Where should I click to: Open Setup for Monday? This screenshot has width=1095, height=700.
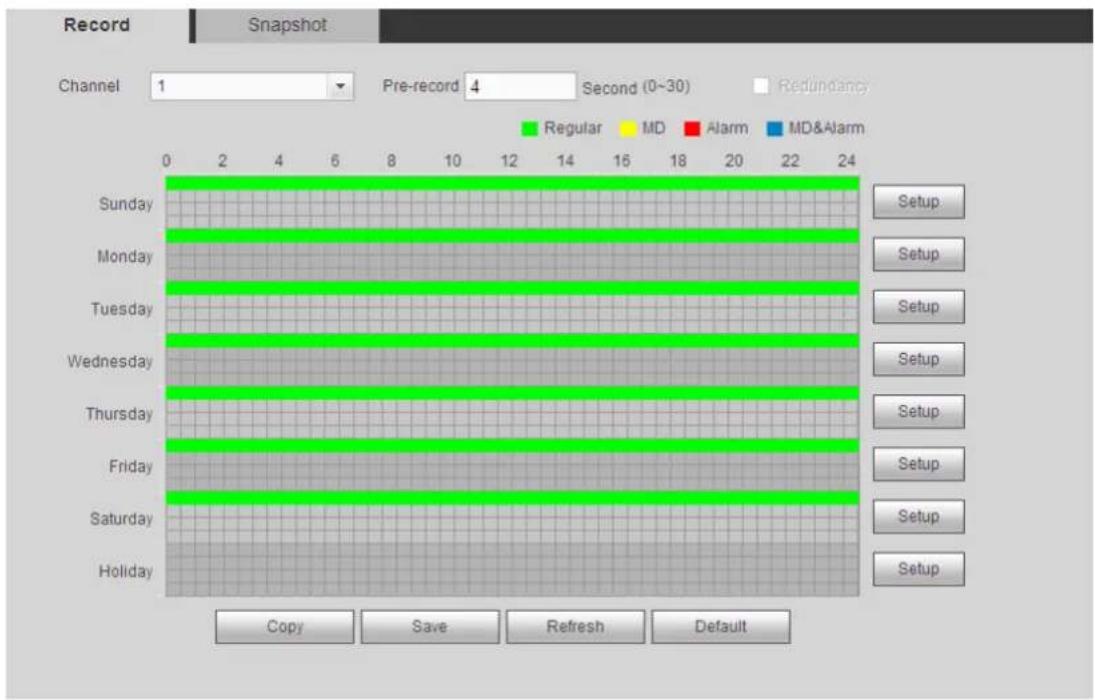(x=918, y=254)
